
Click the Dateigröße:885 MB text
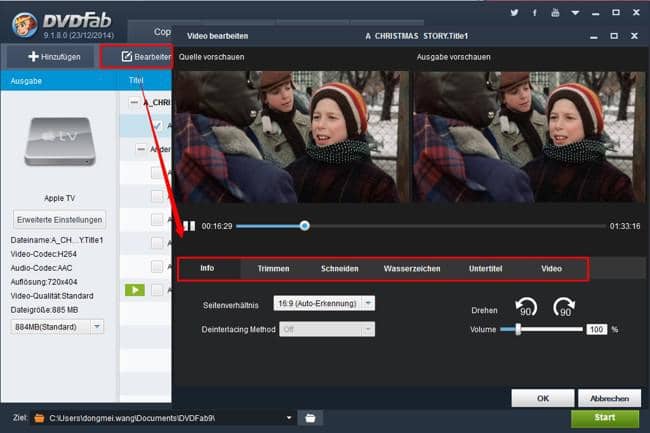44,310
